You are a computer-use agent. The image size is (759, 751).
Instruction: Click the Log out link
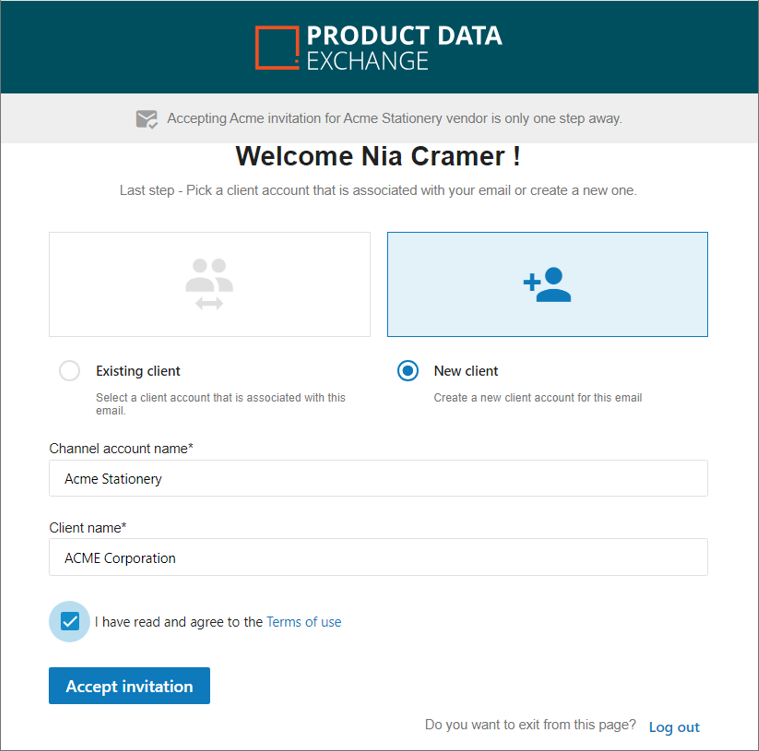coord(674,727)
